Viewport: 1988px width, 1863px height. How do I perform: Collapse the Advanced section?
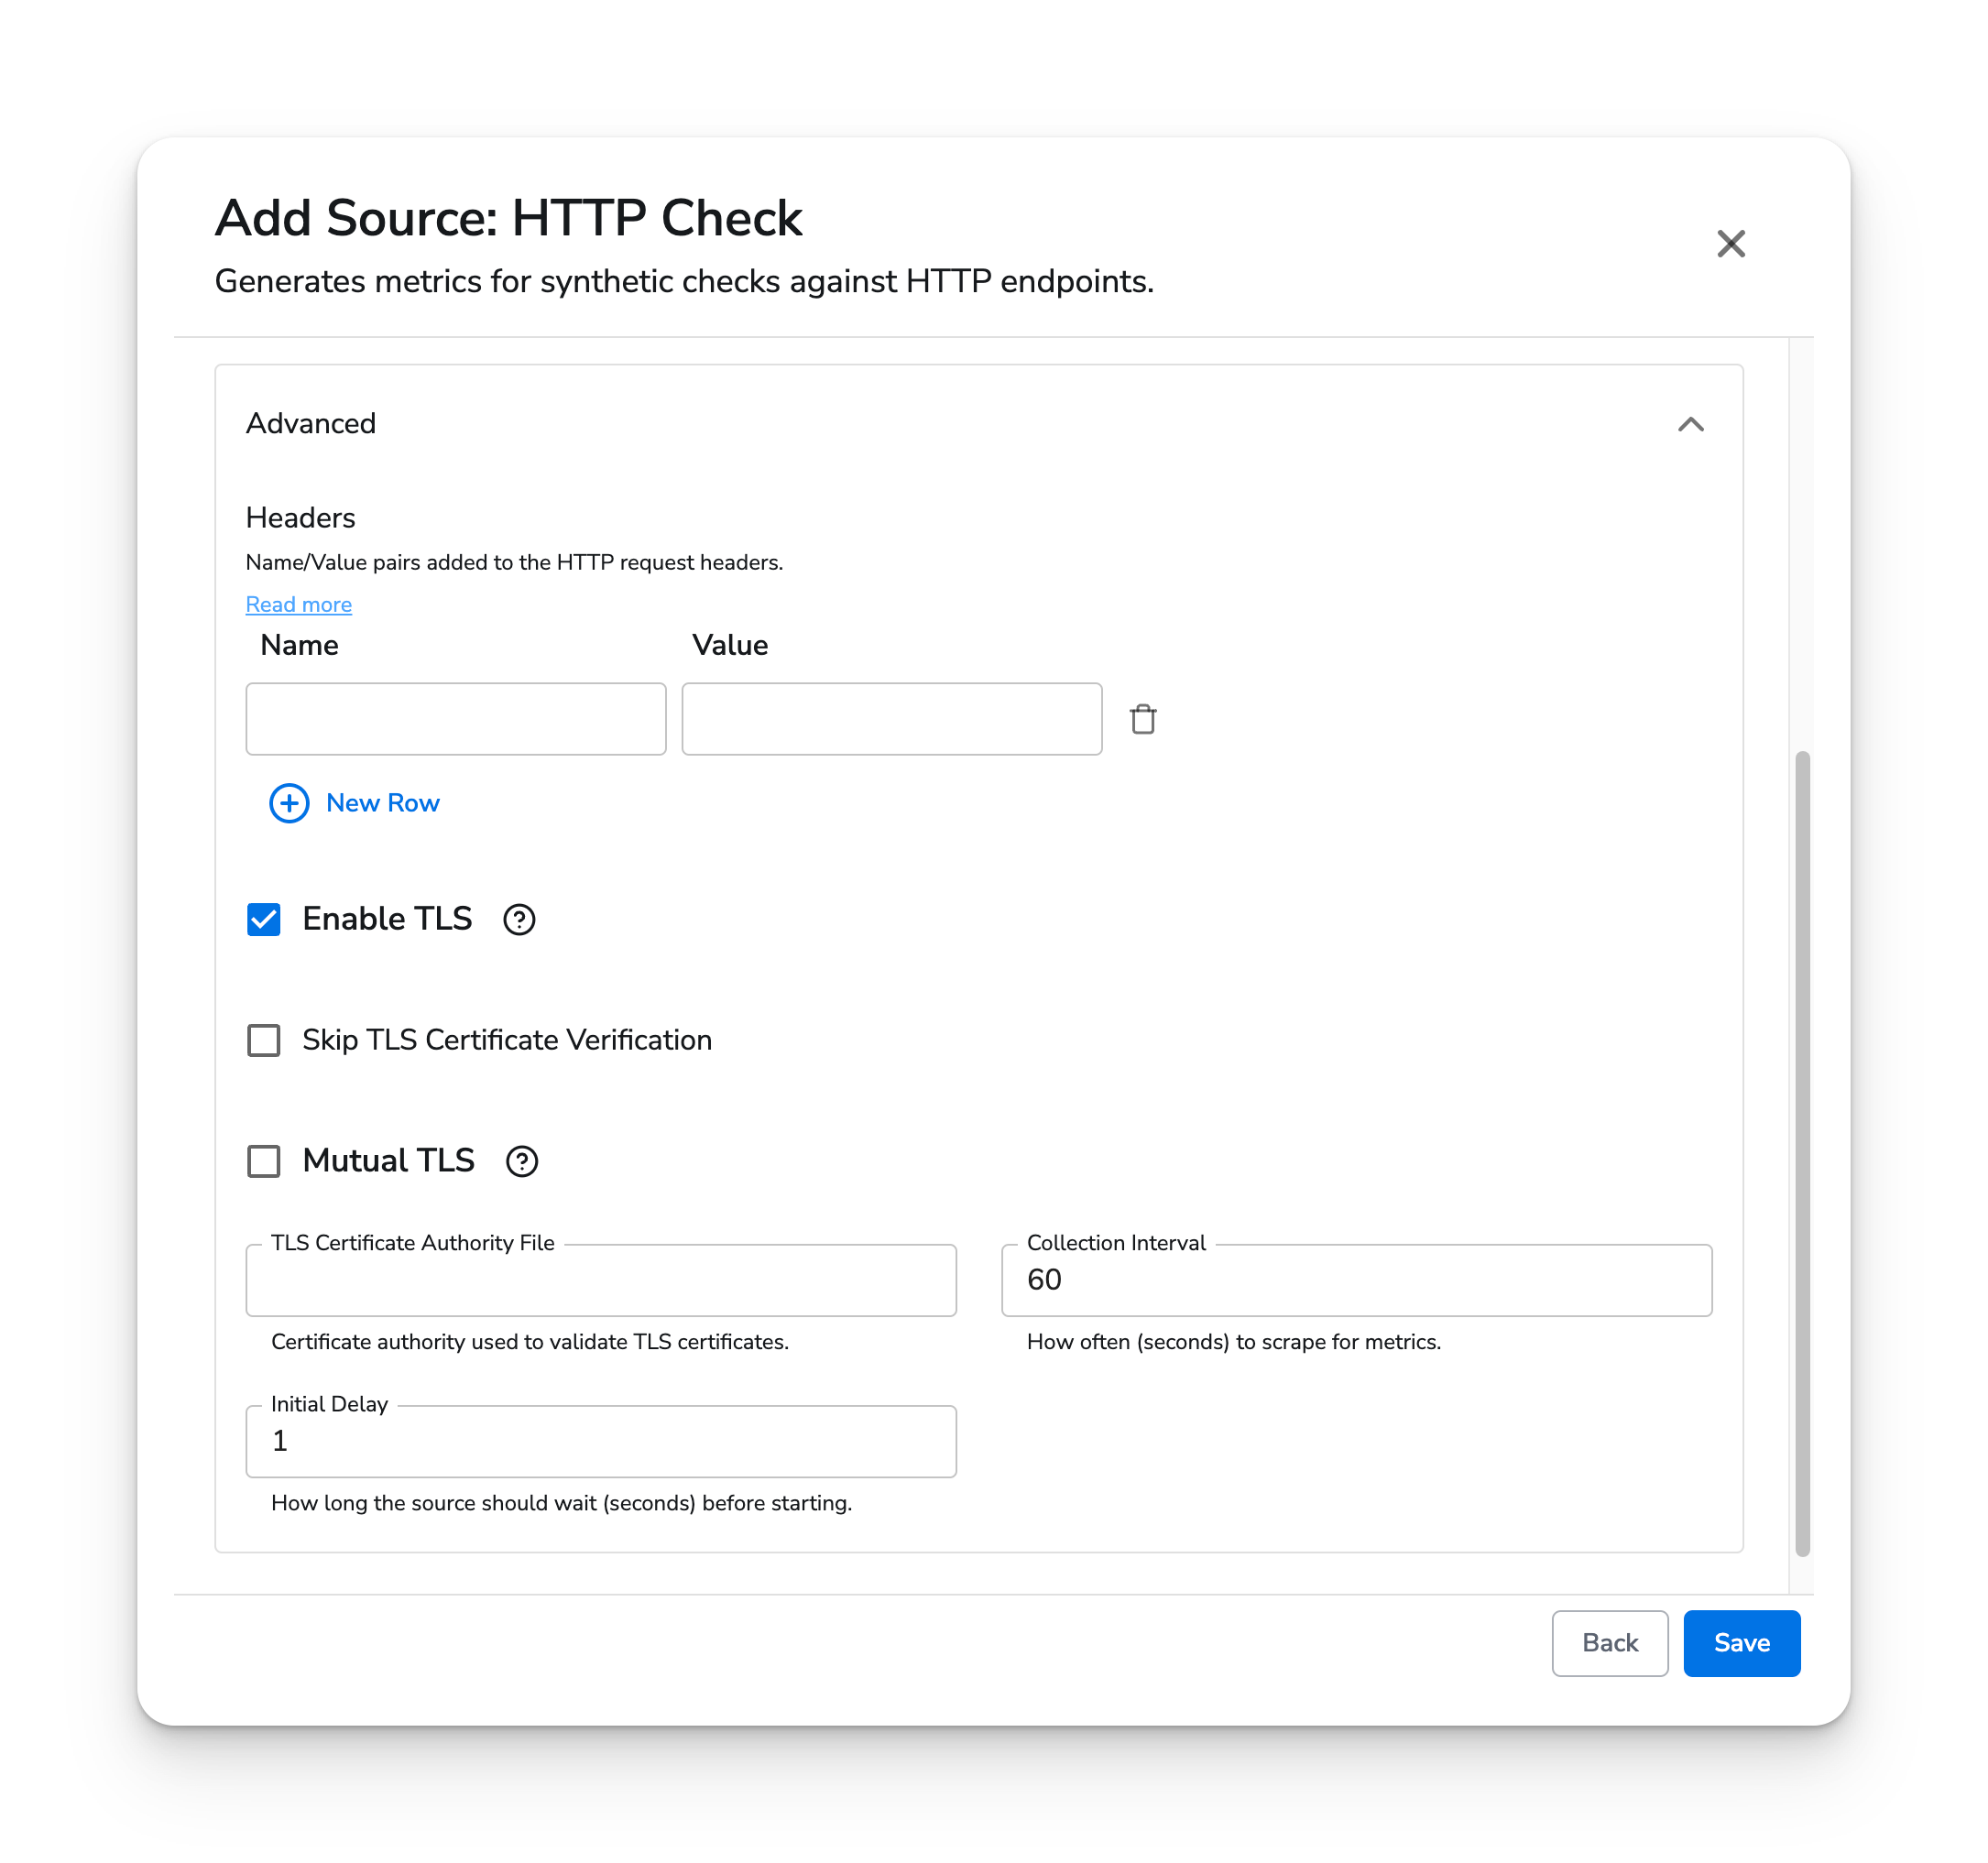1692,424
